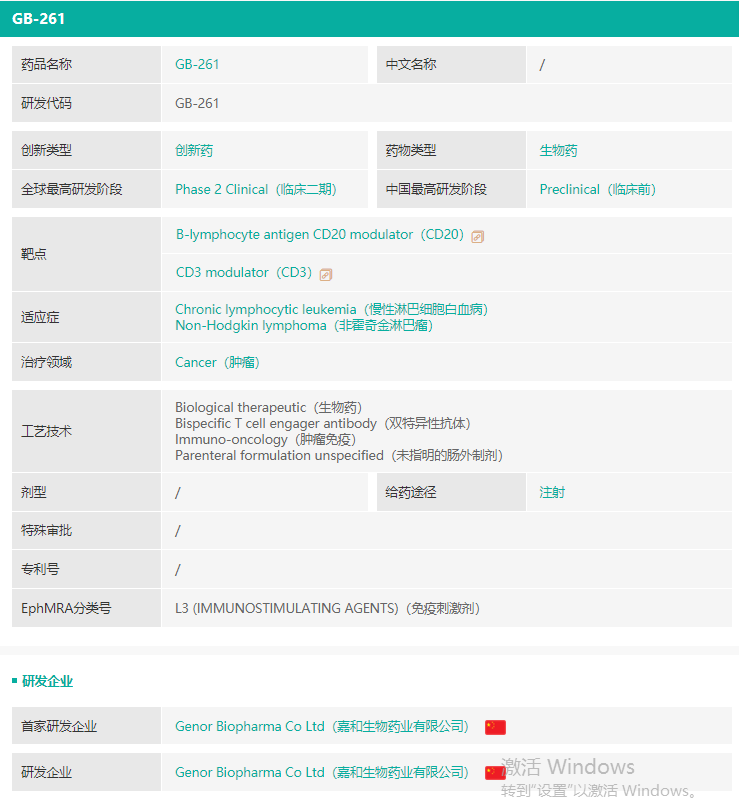Image resolution: width=739 pixels, height=799 pixels.
Task: Open the external link icon next to CD3
Action: 326,275
